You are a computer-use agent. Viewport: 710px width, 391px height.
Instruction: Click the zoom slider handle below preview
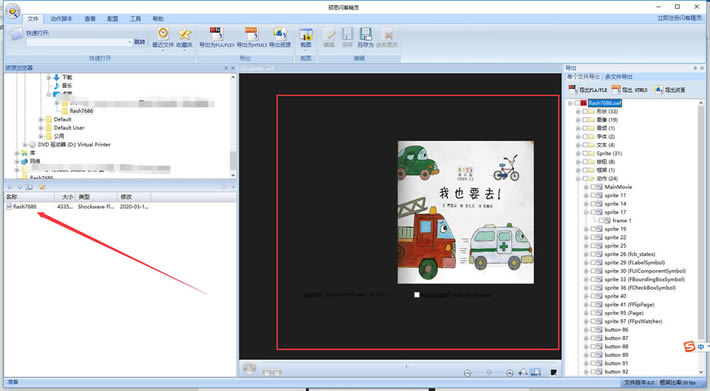click(x=489, y=372)
